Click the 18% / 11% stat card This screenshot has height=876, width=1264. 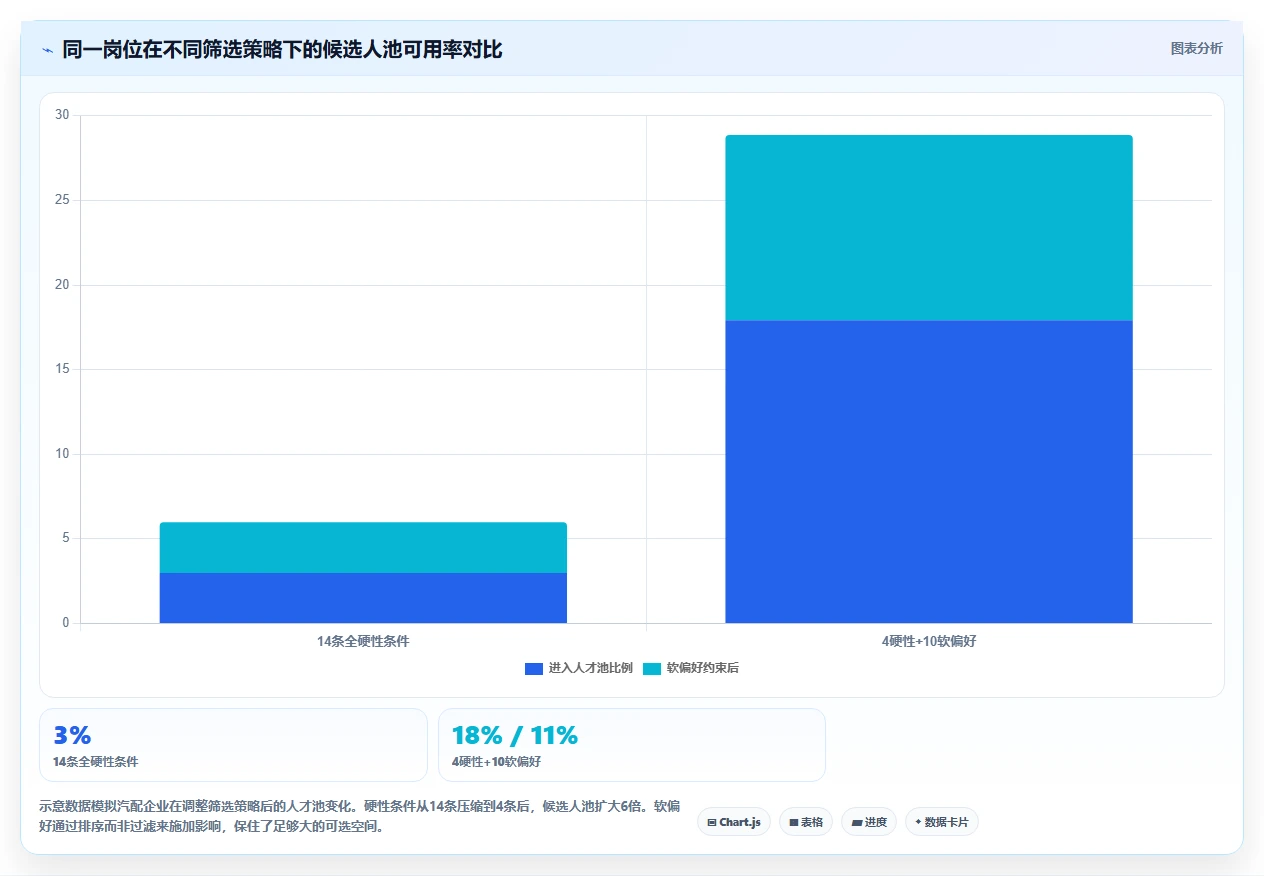632,745
